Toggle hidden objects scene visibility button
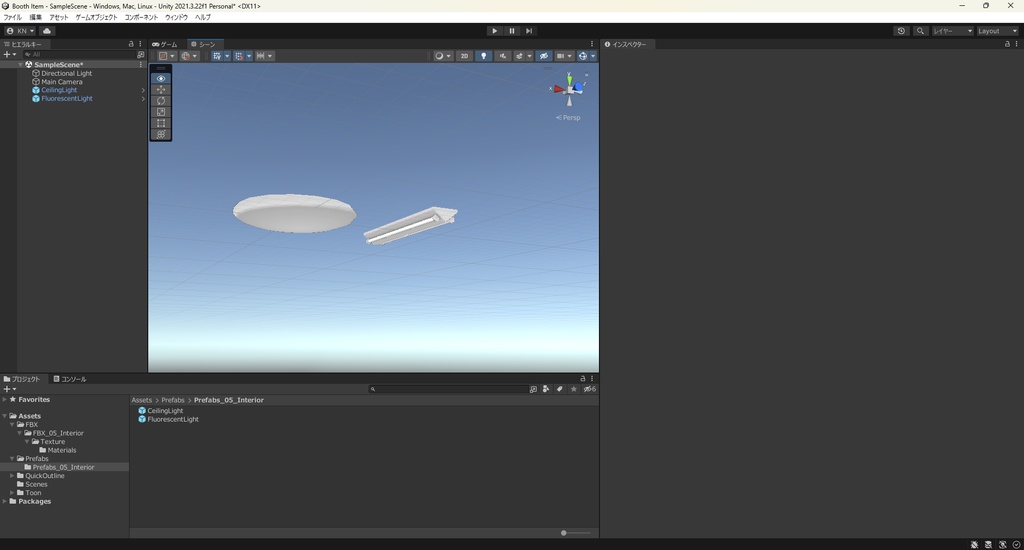 (543, 56)
